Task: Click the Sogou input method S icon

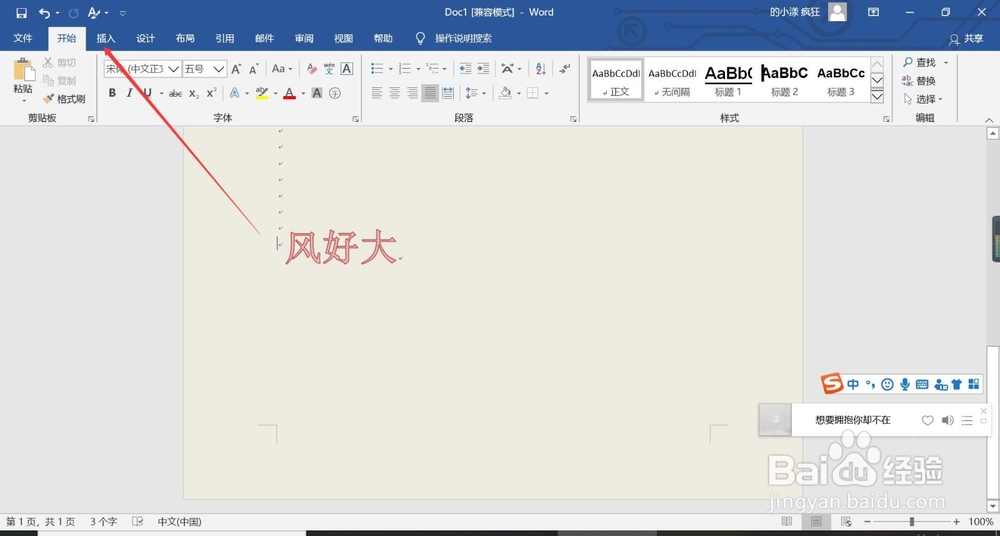Action: (x=832, y=383)
